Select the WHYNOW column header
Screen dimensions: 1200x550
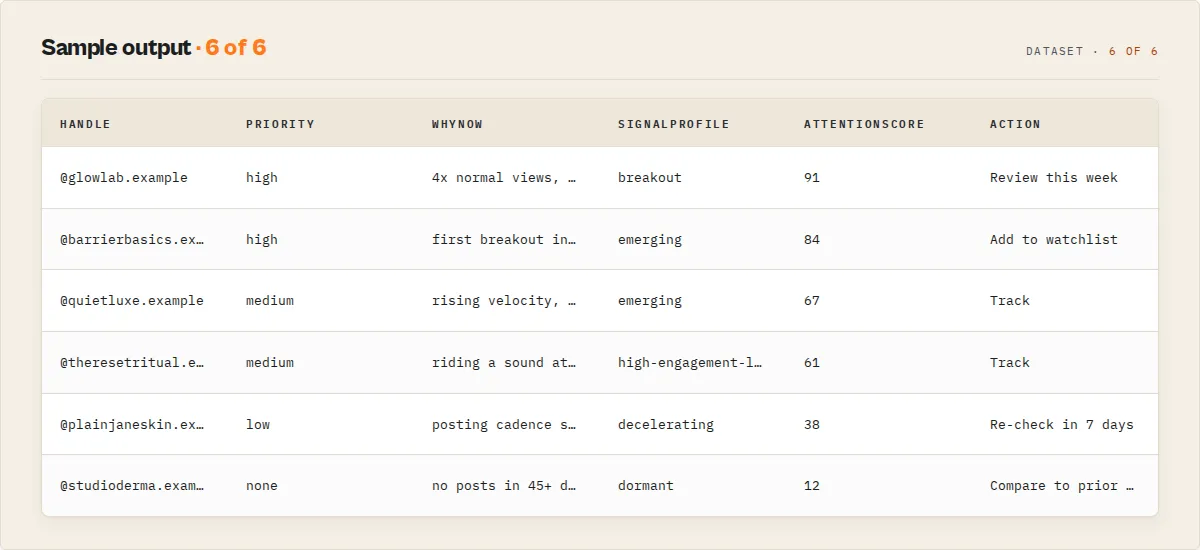pyautogui.click(x=457, y=124)
